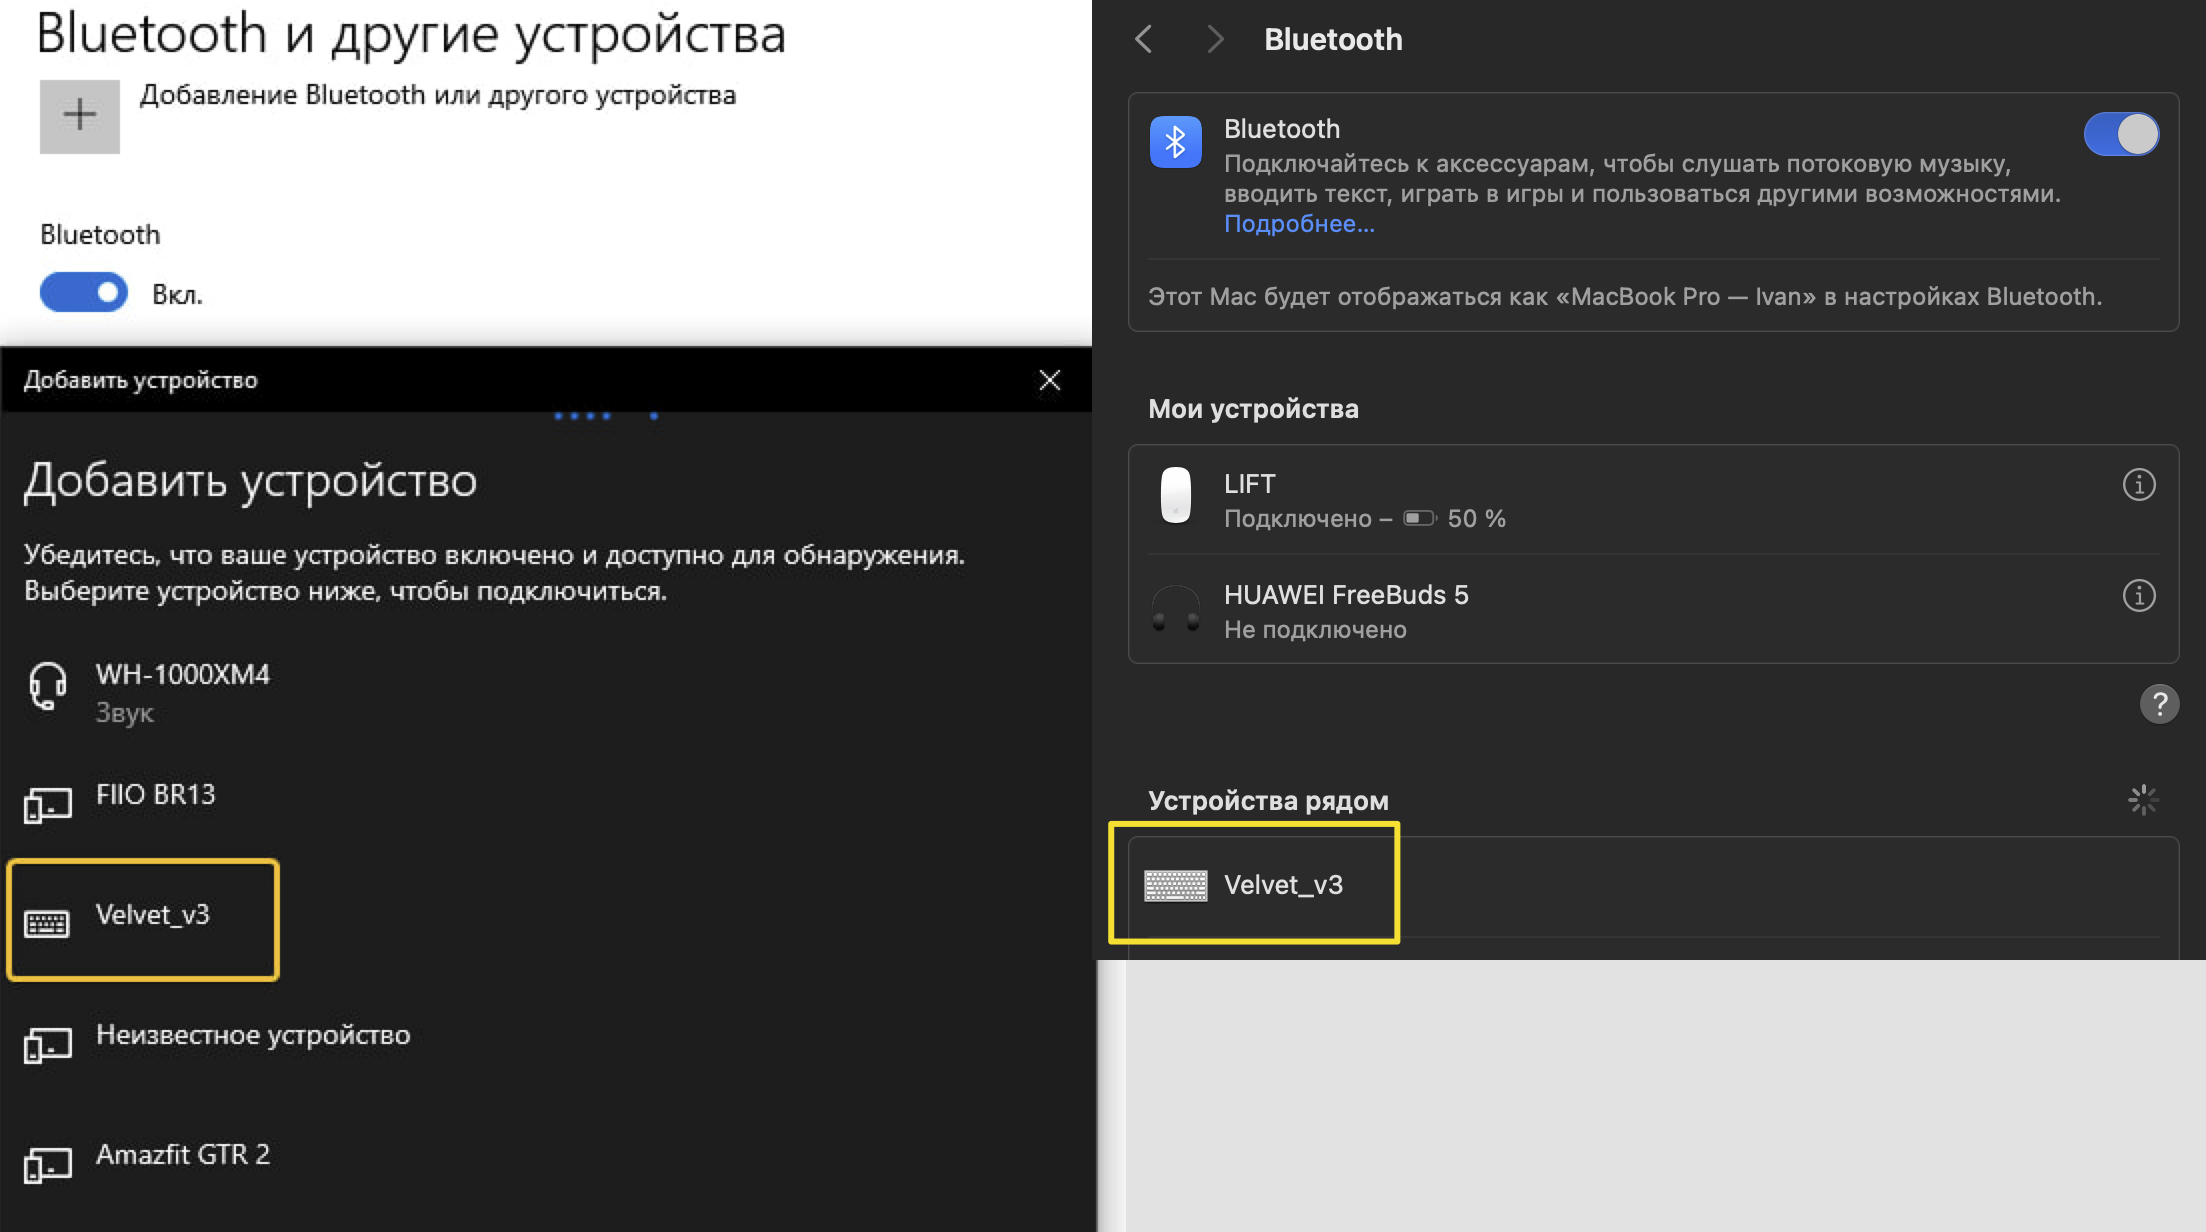Select Amazfit GTR 2 device
The height and width of the screenshot is (1232, 2206).
182,1156
